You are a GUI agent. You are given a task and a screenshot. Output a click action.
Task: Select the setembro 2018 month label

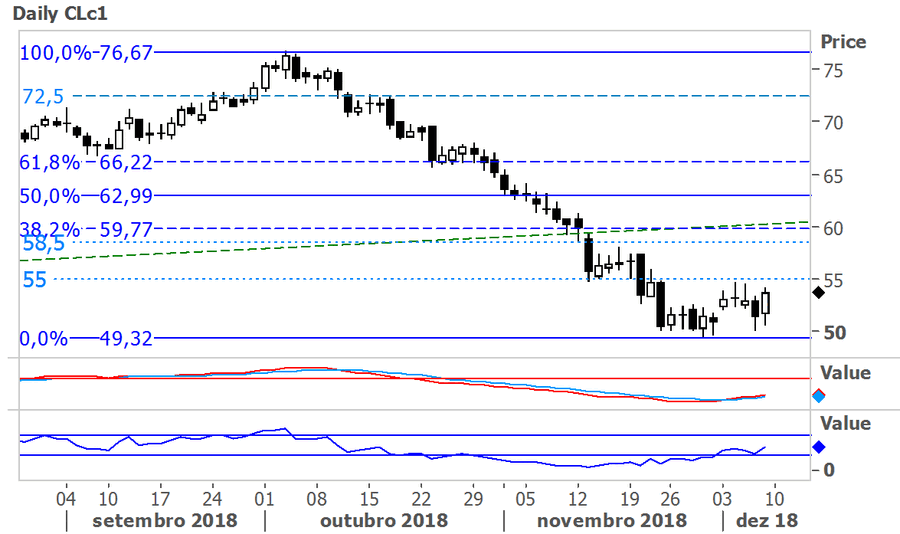point(164,520)
